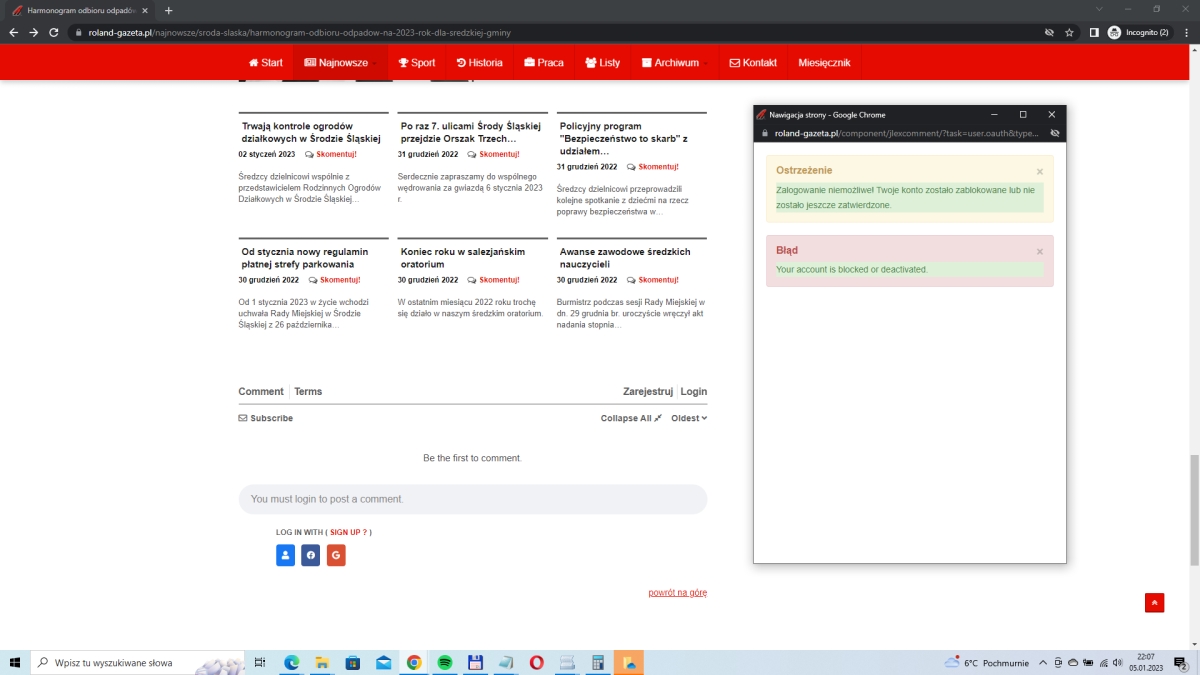Bookmark this page with the star icon
1200x675 pixels.
(x=1069, y=33)
